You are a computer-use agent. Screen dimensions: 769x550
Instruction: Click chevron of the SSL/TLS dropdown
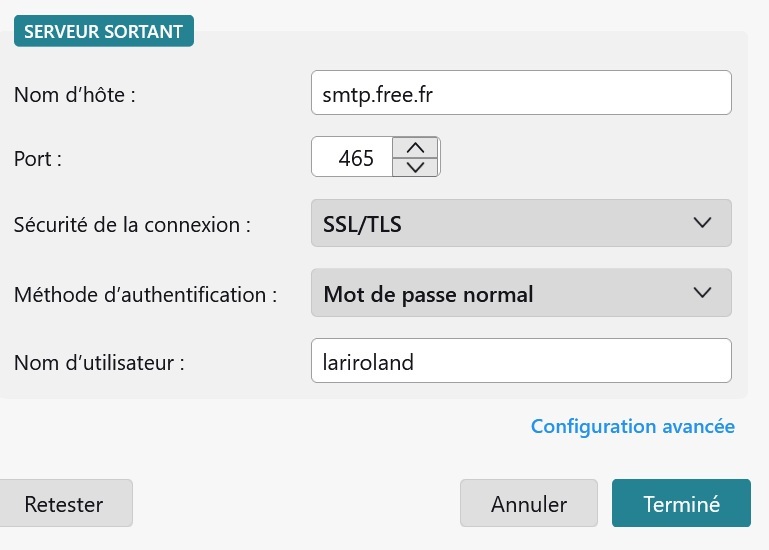[x=702, y=223]
